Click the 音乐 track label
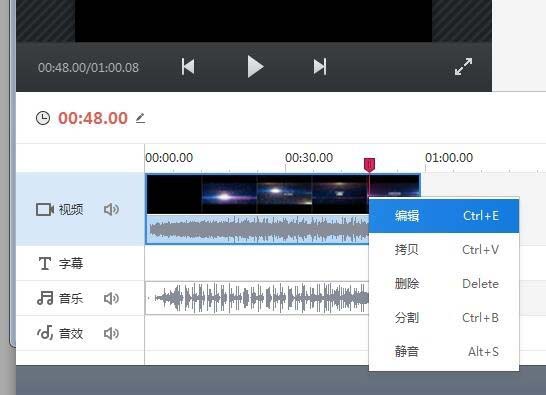 coord(71,299)
